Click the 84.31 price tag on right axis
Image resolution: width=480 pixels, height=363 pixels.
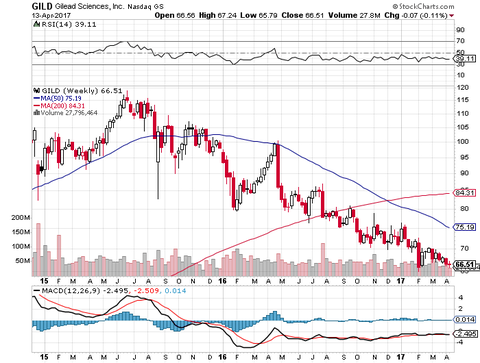465,193
